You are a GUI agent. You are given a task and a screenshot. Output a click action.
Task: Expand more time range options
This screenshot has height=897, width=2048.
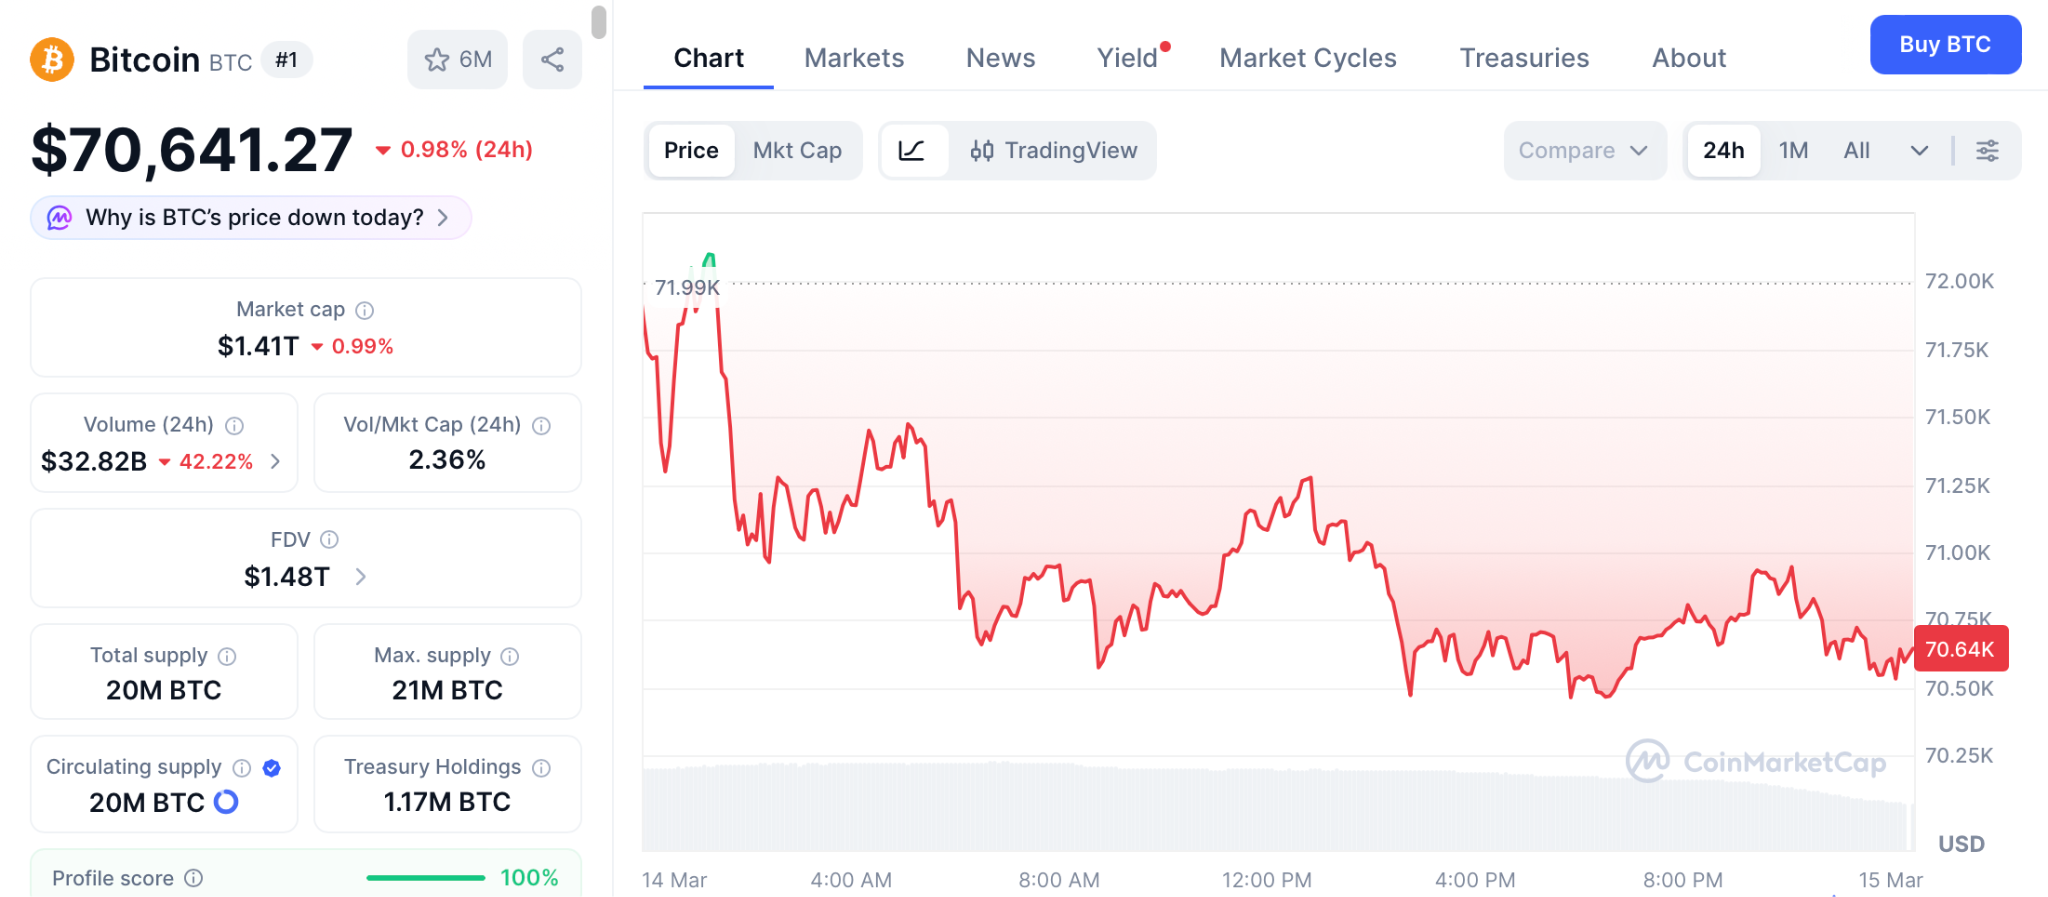[x=1919, y=151]
